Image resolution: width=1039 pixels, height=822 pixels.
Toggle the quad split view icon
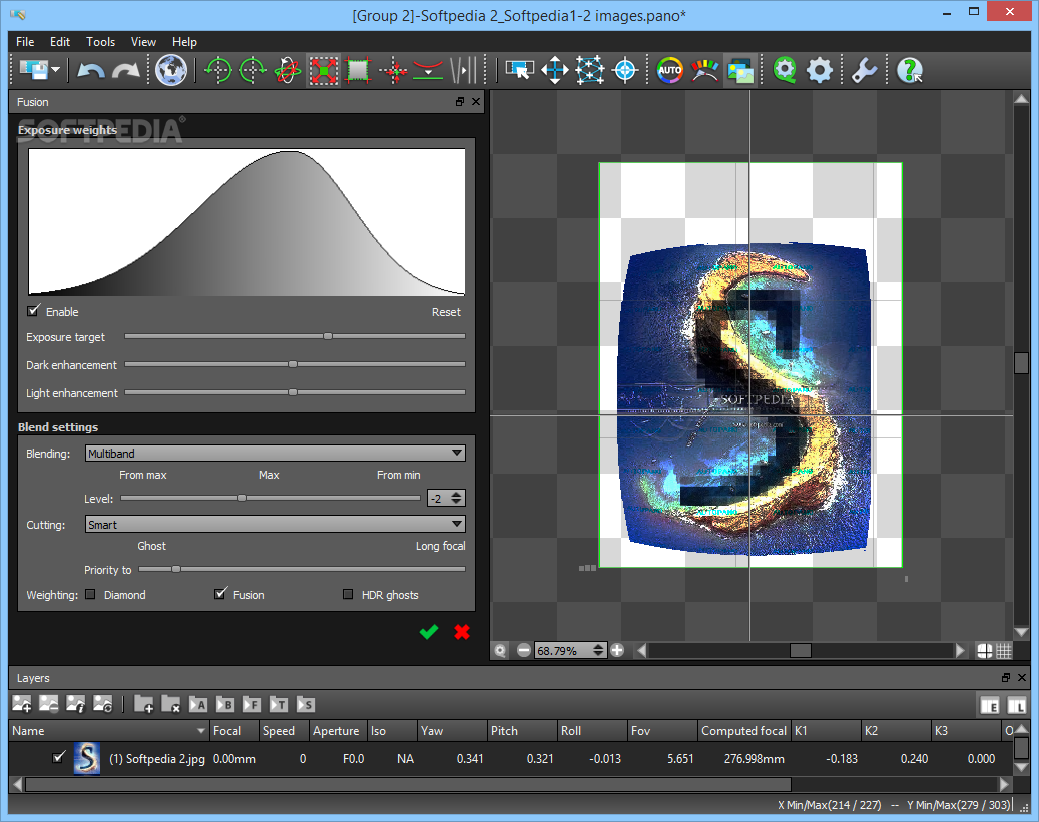[x=985, y=651]
